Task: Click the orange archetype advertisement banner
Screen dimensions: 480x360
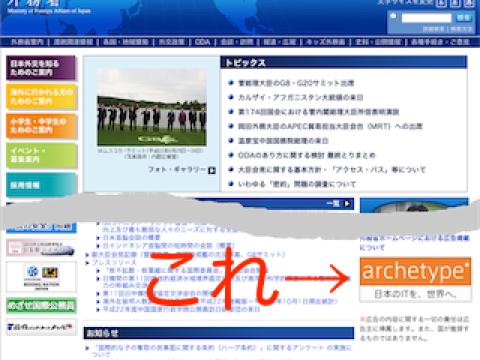Action: (415, 279)
